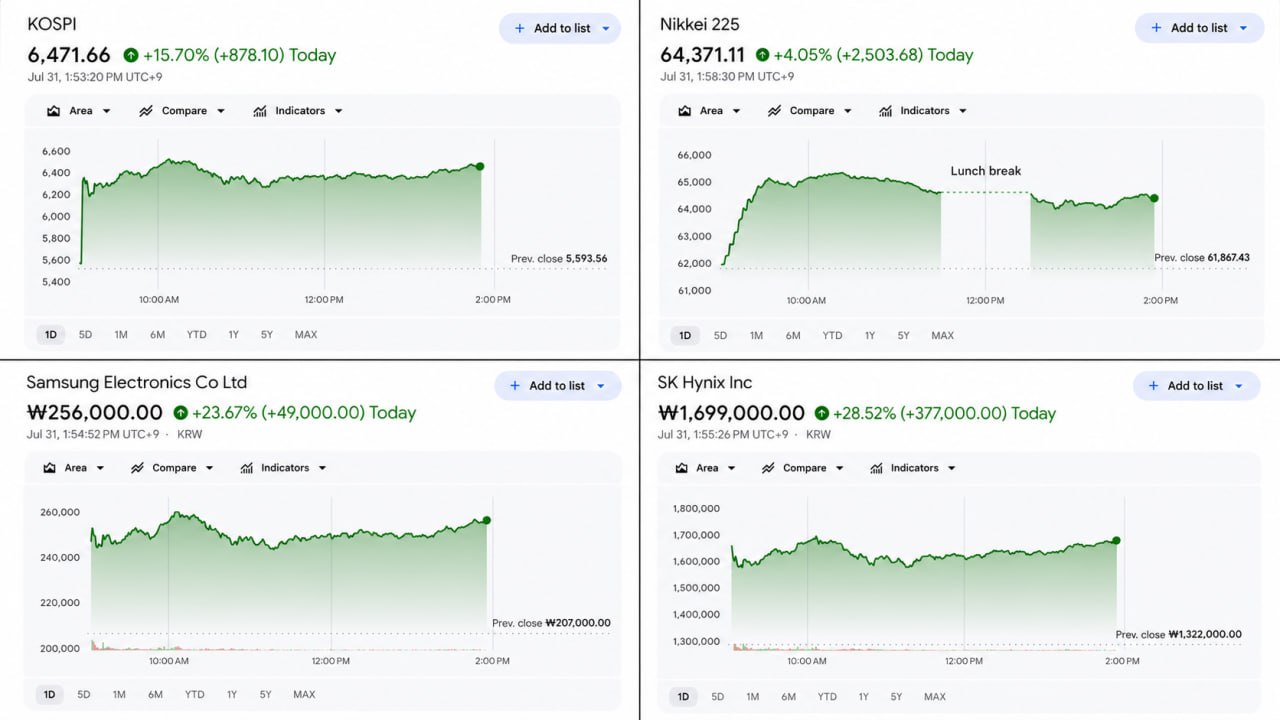Open the Compare dropdown for SK Hynix
This screenshot has height=720, width=1280.
tap(803, 468)
